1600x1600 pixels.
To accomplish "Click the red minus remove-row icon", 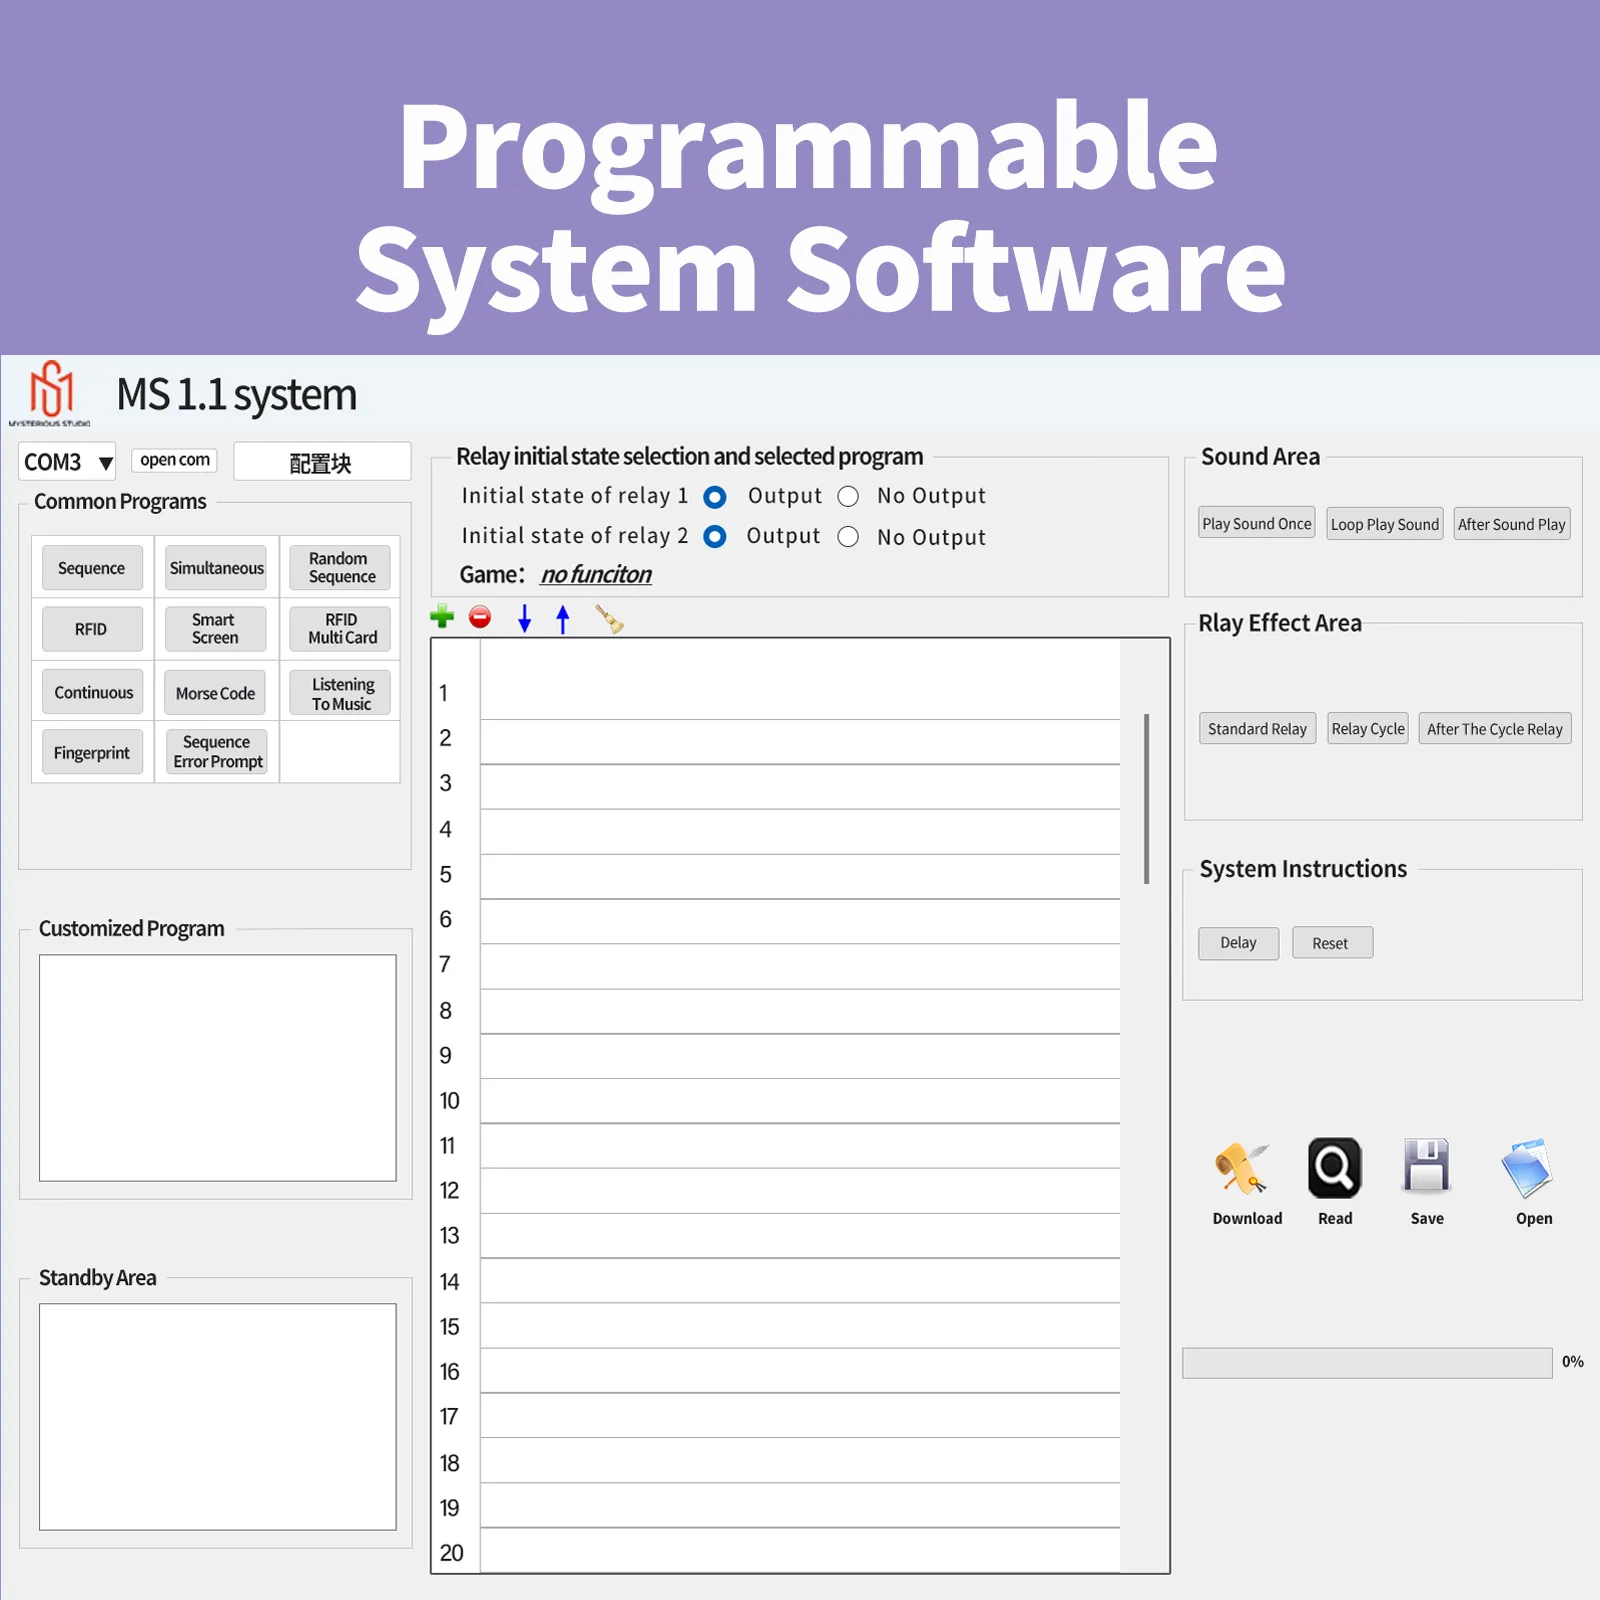I will pyautogui.click(x=480, y=617).
